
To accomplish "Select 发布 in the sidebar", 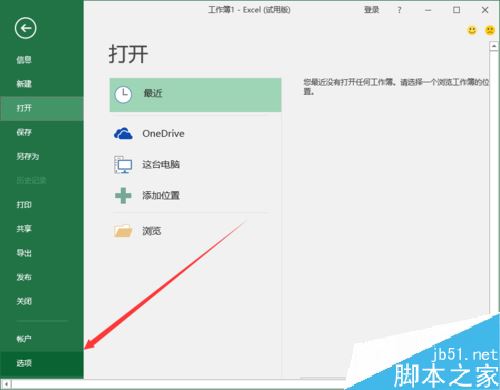I will [42, 277].
